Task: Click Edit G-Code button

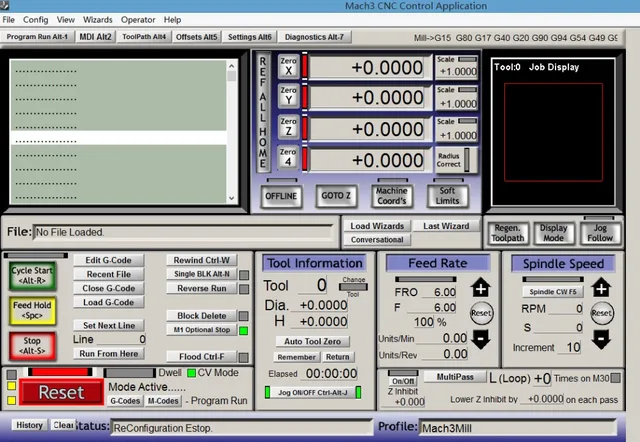Action: [109, 260]
